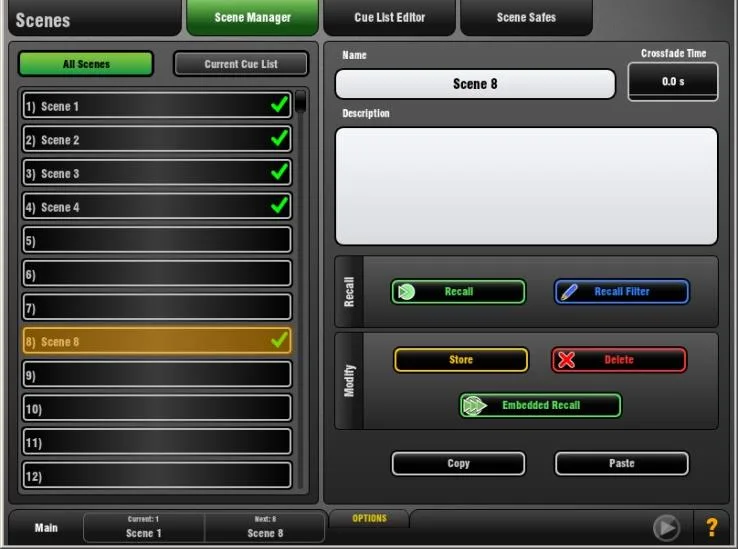The image size is (738, 549).
Task: Click the green checkmark on Scene 1
Action: click(x=280, y=105)
